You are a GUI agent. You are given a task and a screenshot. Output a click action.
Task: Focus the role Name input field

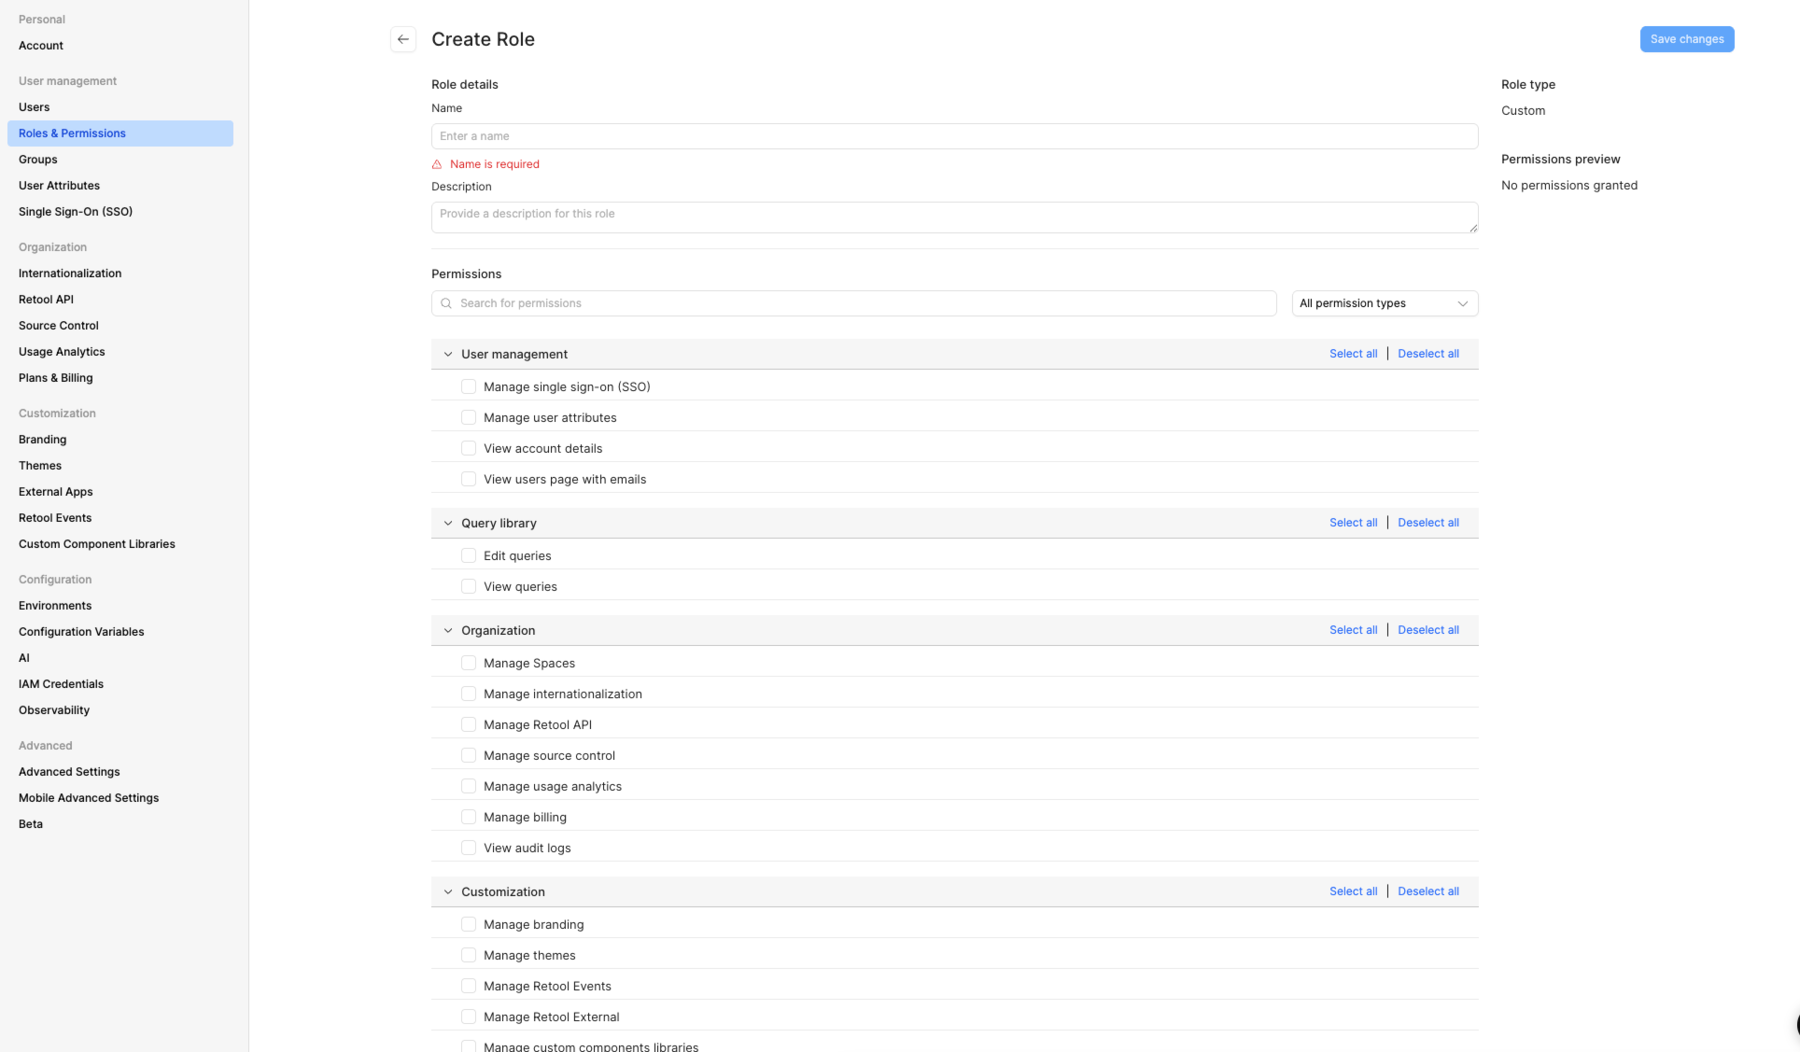click(954, 136)
